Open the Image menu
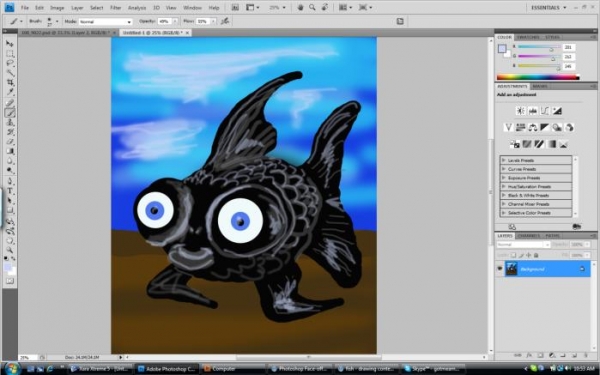The image size is (600, 375). pos(57,8)
